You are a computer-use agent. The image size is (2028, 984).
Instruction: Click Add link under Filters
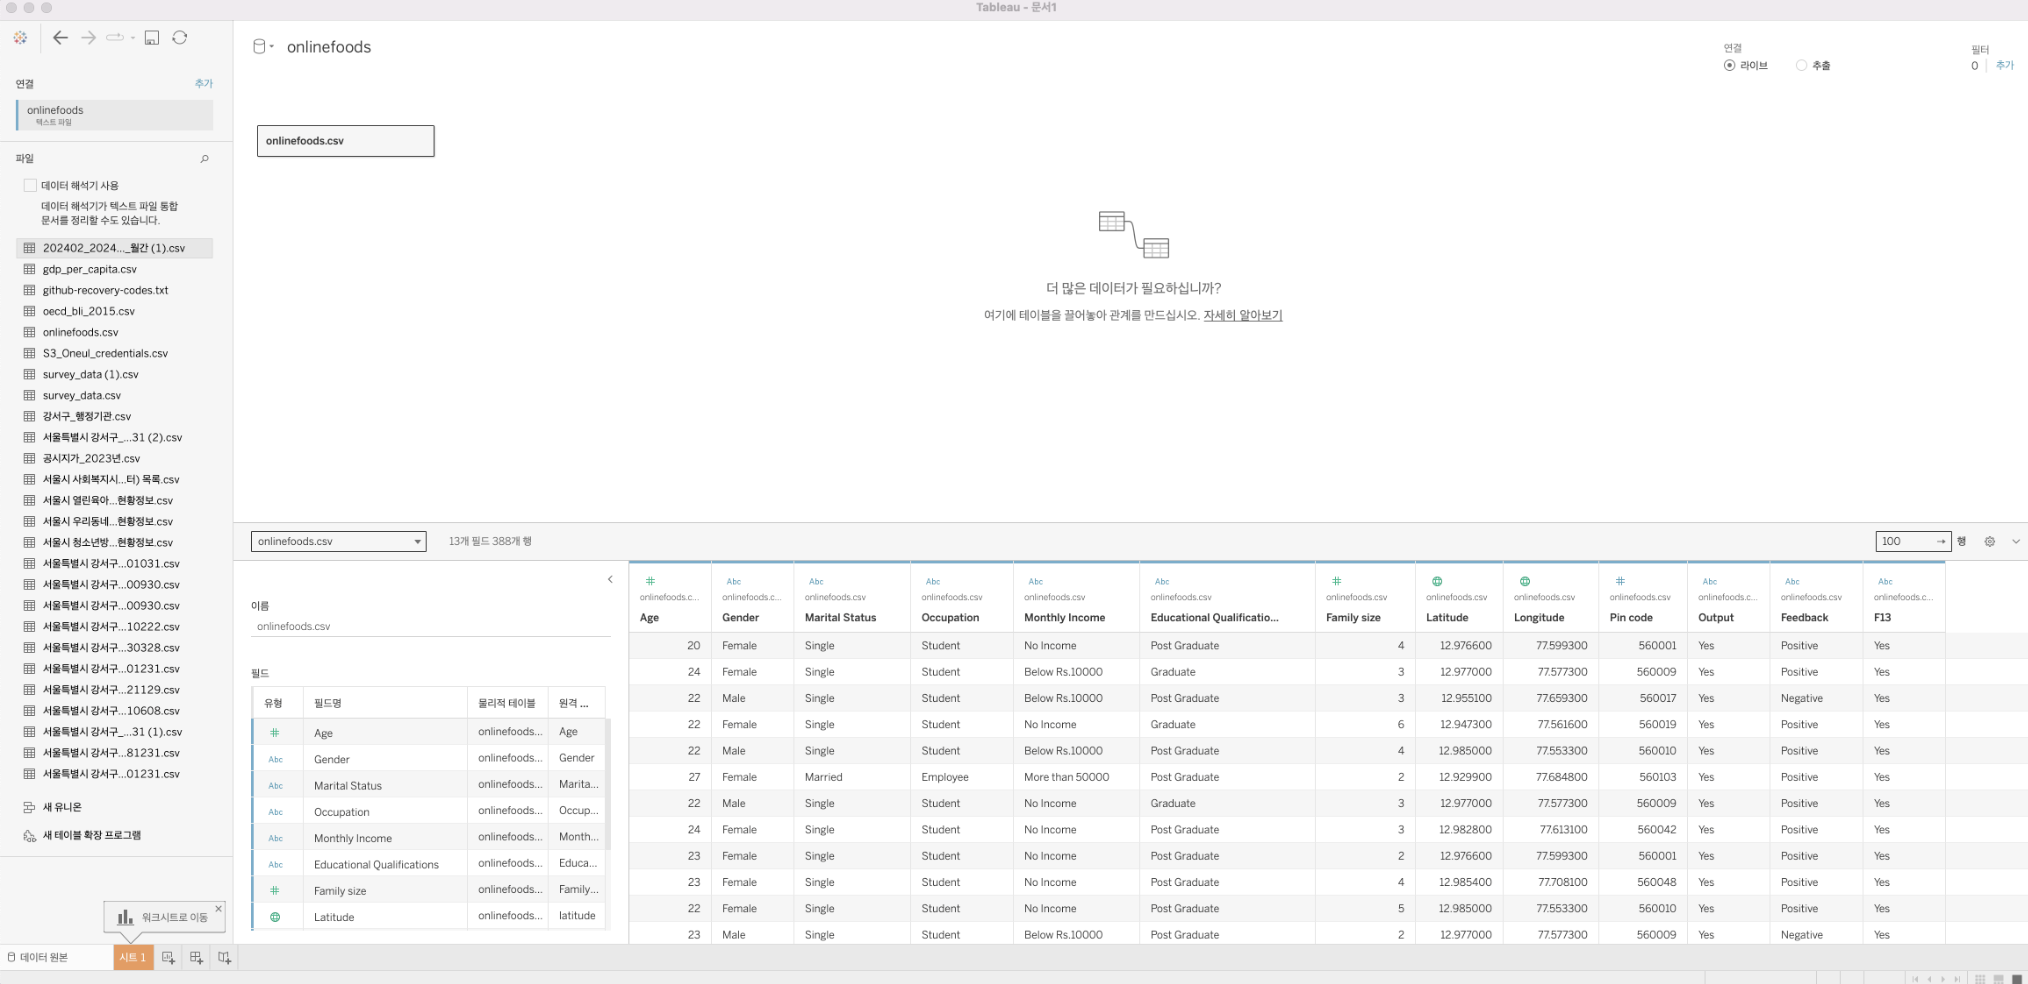click(2005, 65)
